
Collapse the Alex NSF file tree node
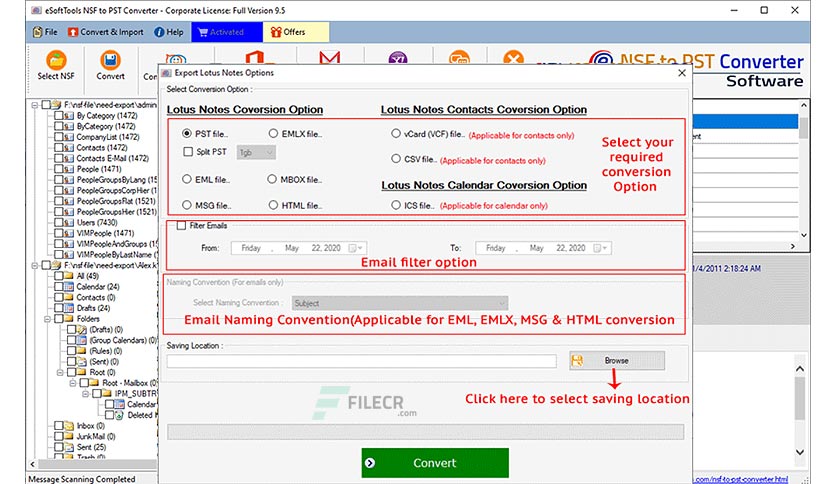coord(34,265)
